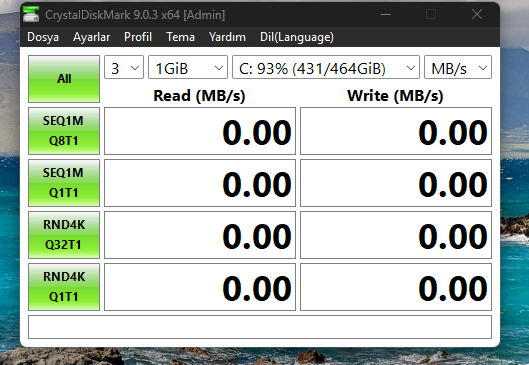Viewport: 529px width, 365px height.
Task: Click the RND4K Q1T1 read result value
Action: 200,287
